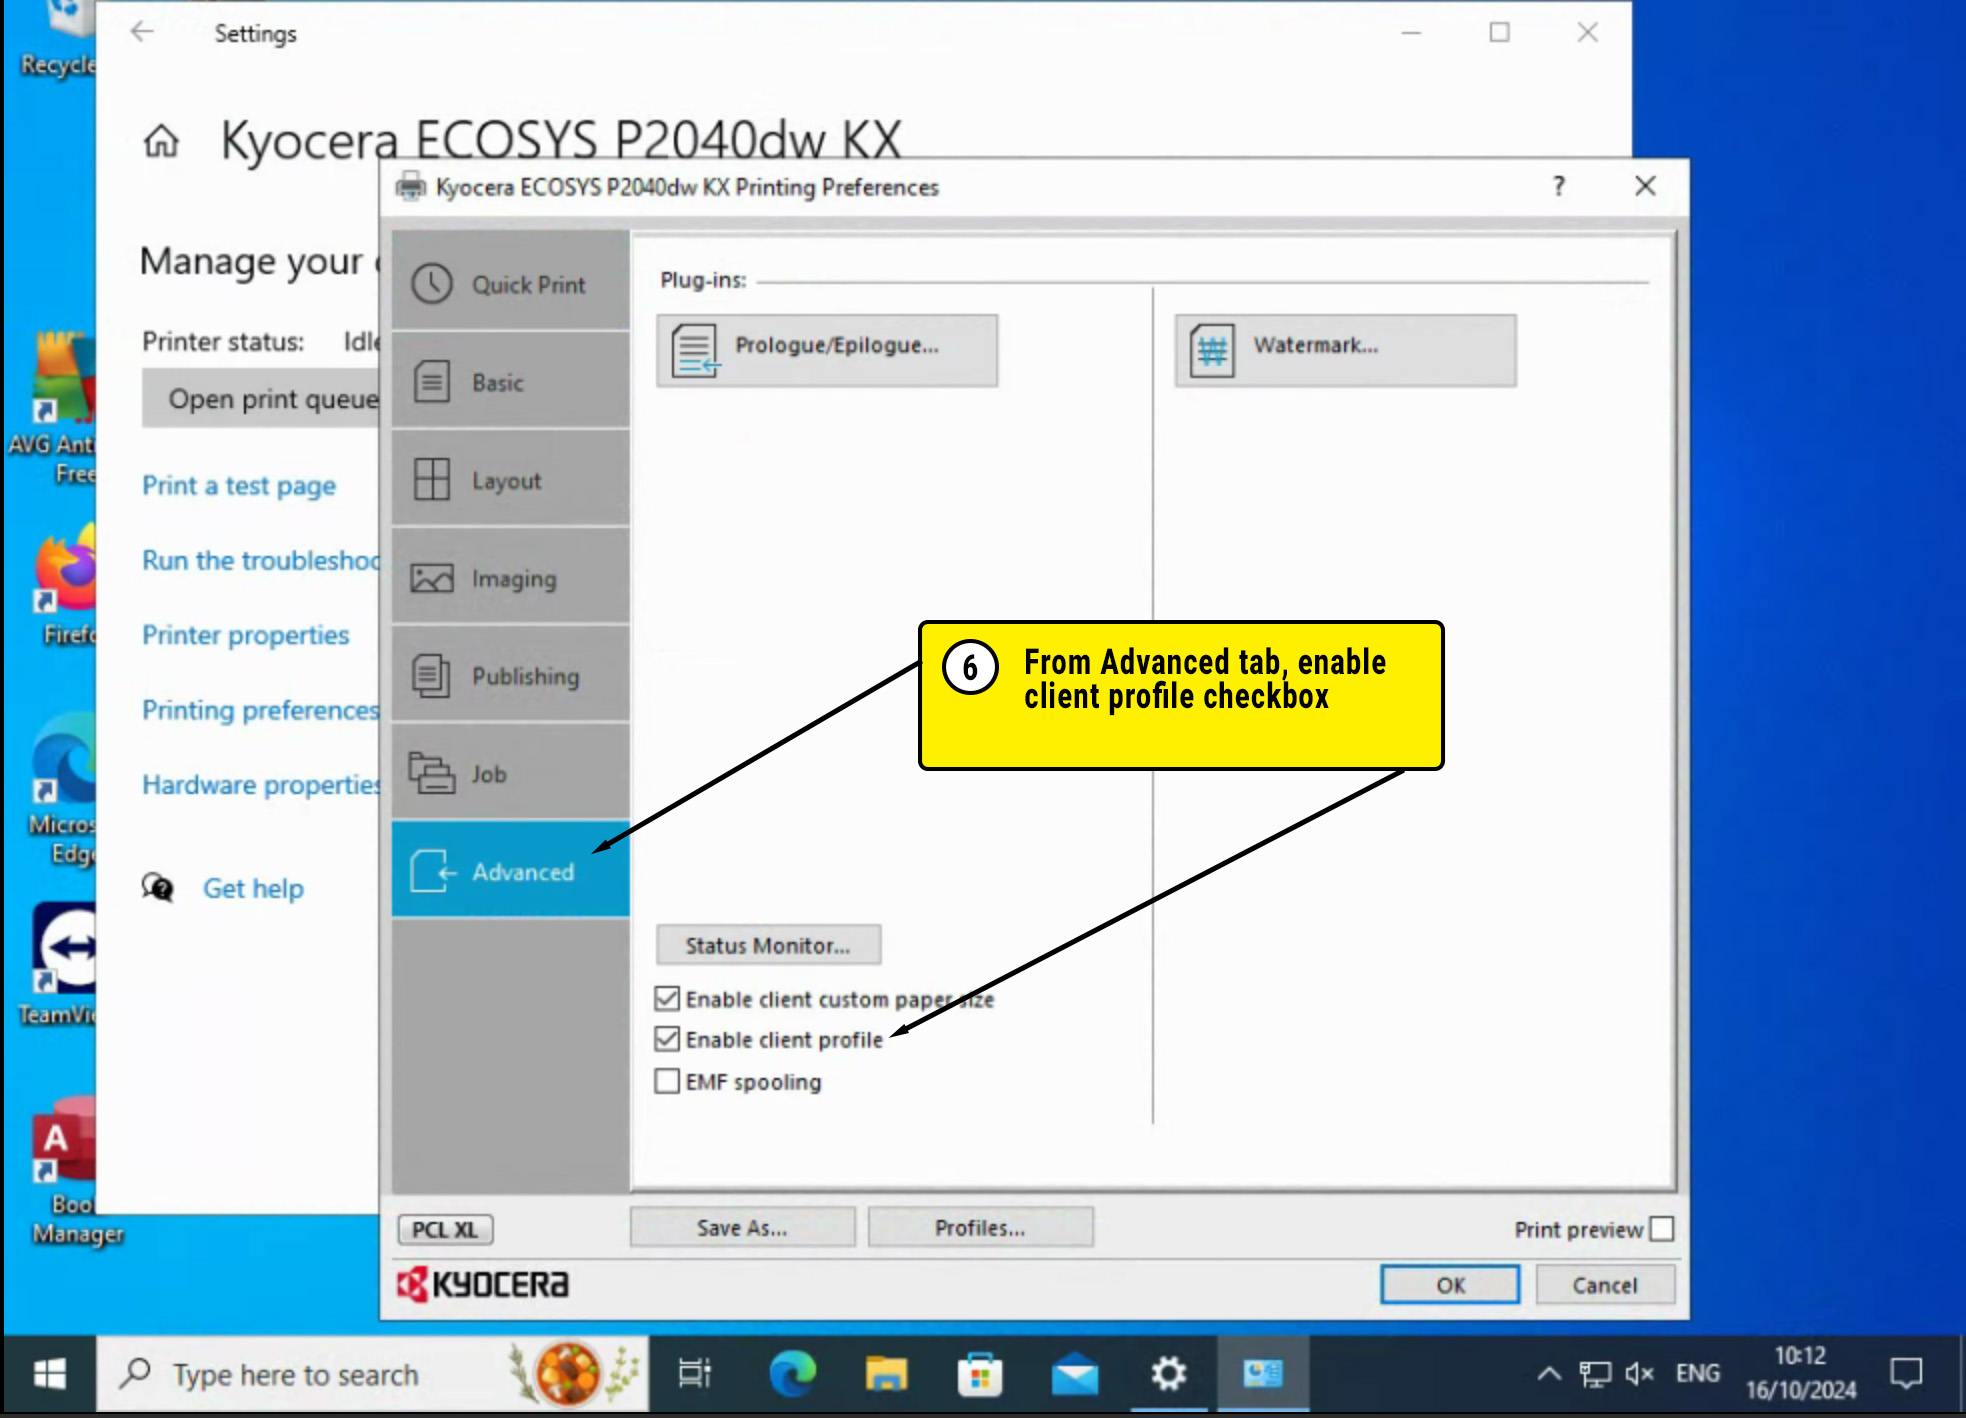
Task: Select the Layout tab
Action: click(x=510, y=480)
